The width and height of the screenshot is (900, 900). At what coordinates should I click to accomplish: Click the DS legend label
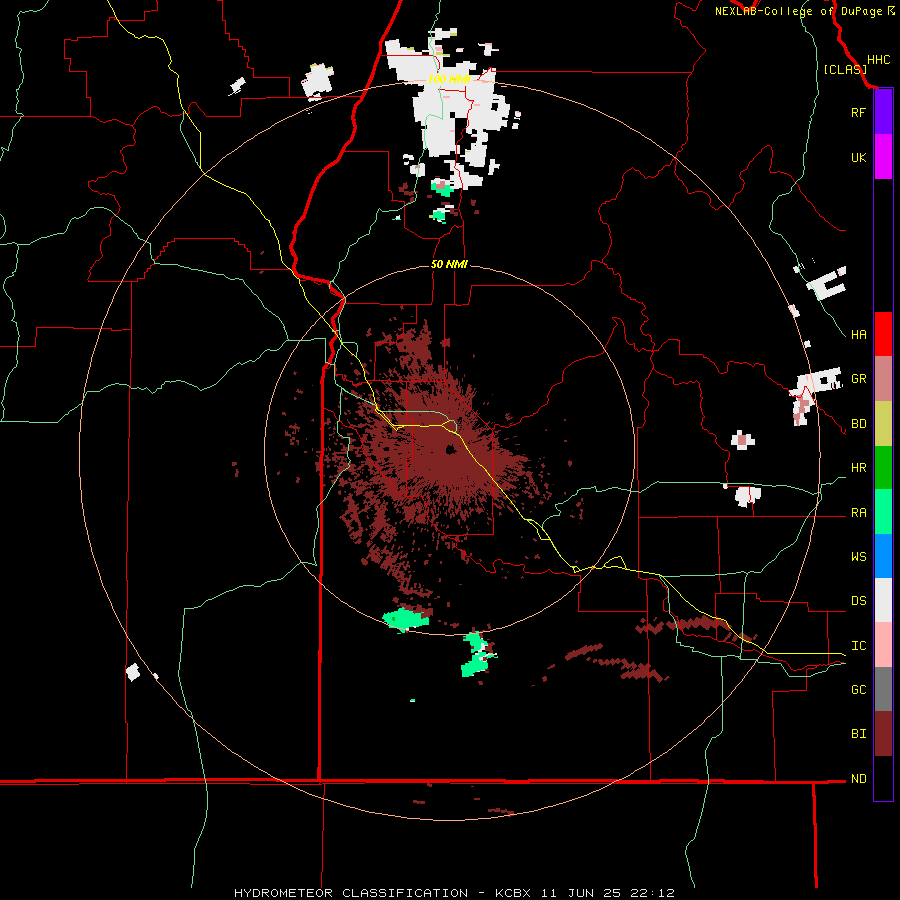(x=858, y=601)
